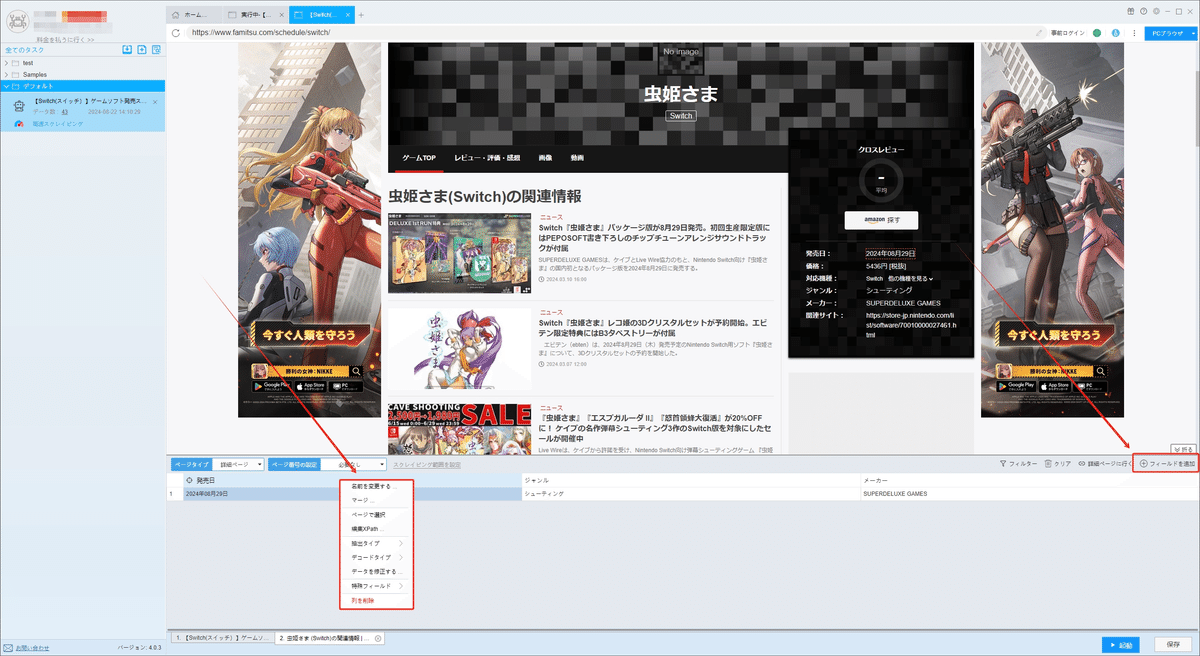Image resolution: width=1200 pixels, height=656 pixels.
Task: Click フィールドを追加 button
Action: (x=1167, y=464)
